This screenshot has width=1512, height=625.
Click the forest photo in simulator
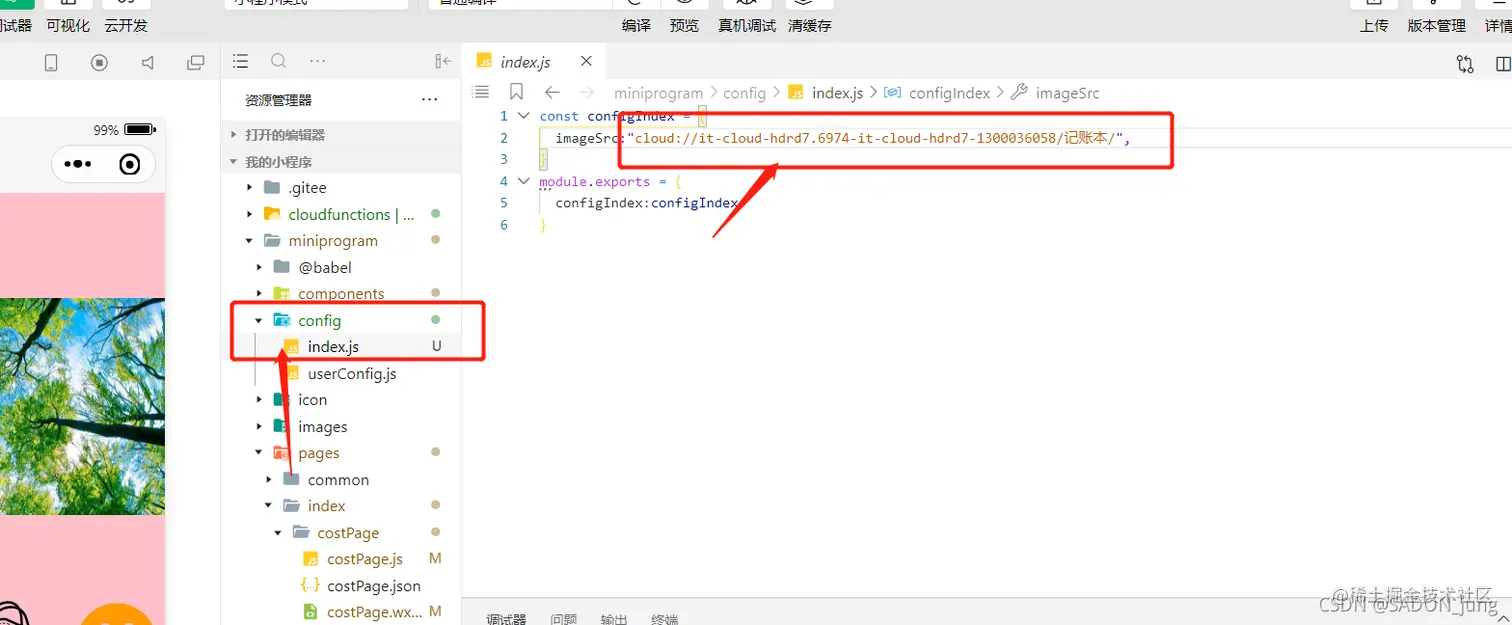(82, 406)
